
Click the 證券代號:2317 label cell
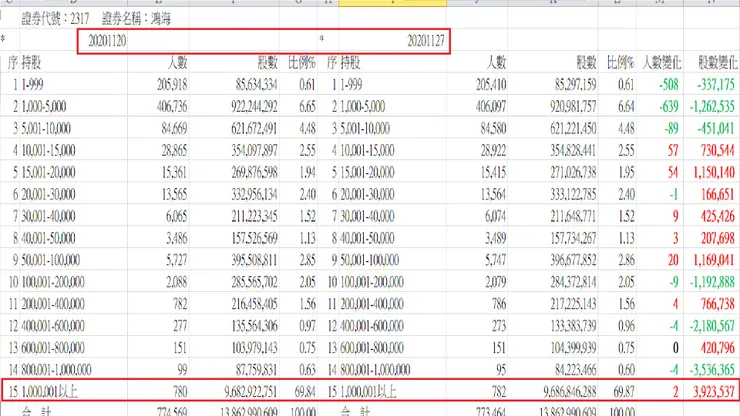(55, 19)
